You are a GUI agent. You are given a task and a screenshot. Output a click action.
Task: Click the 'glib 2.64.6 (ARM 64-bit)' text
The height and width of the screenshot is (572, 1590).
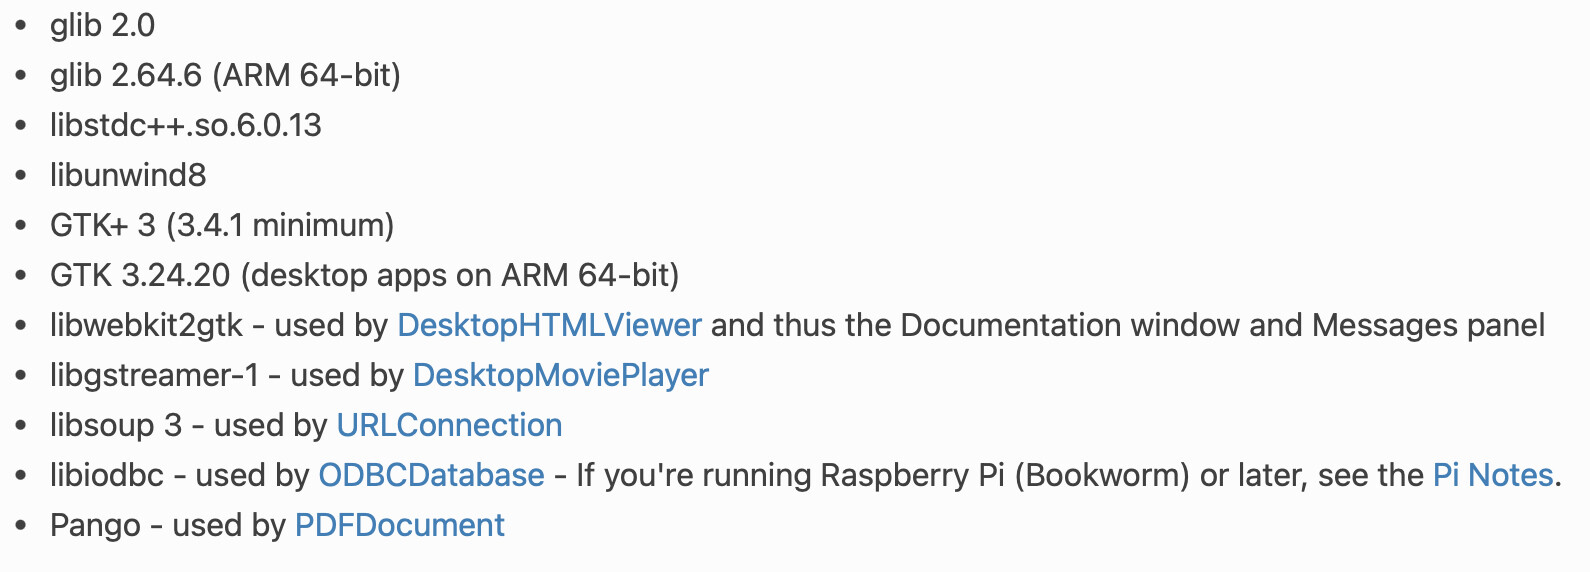[225, 75]
